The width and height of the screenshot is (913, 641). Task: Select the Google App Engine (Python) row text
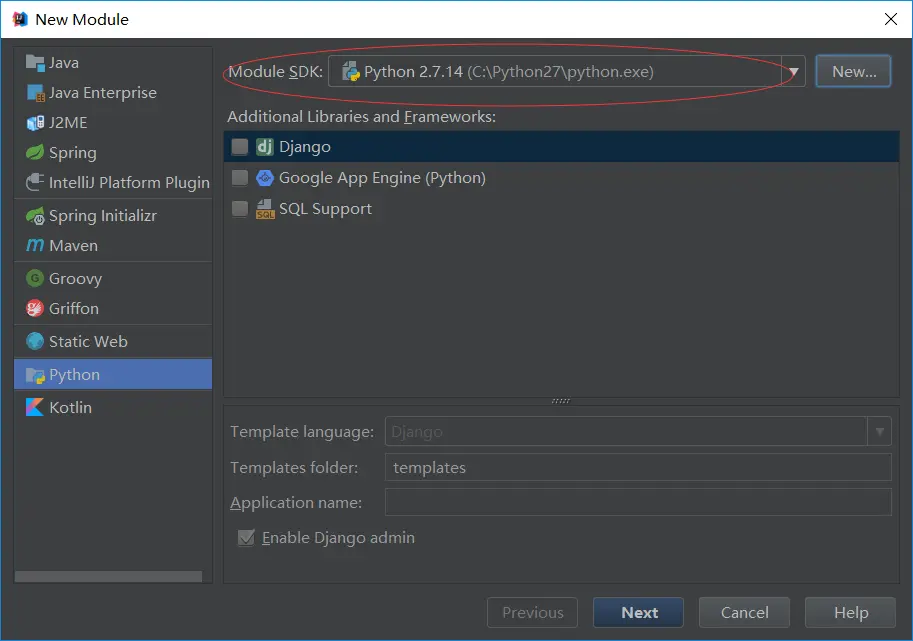[x=382, y=178]
